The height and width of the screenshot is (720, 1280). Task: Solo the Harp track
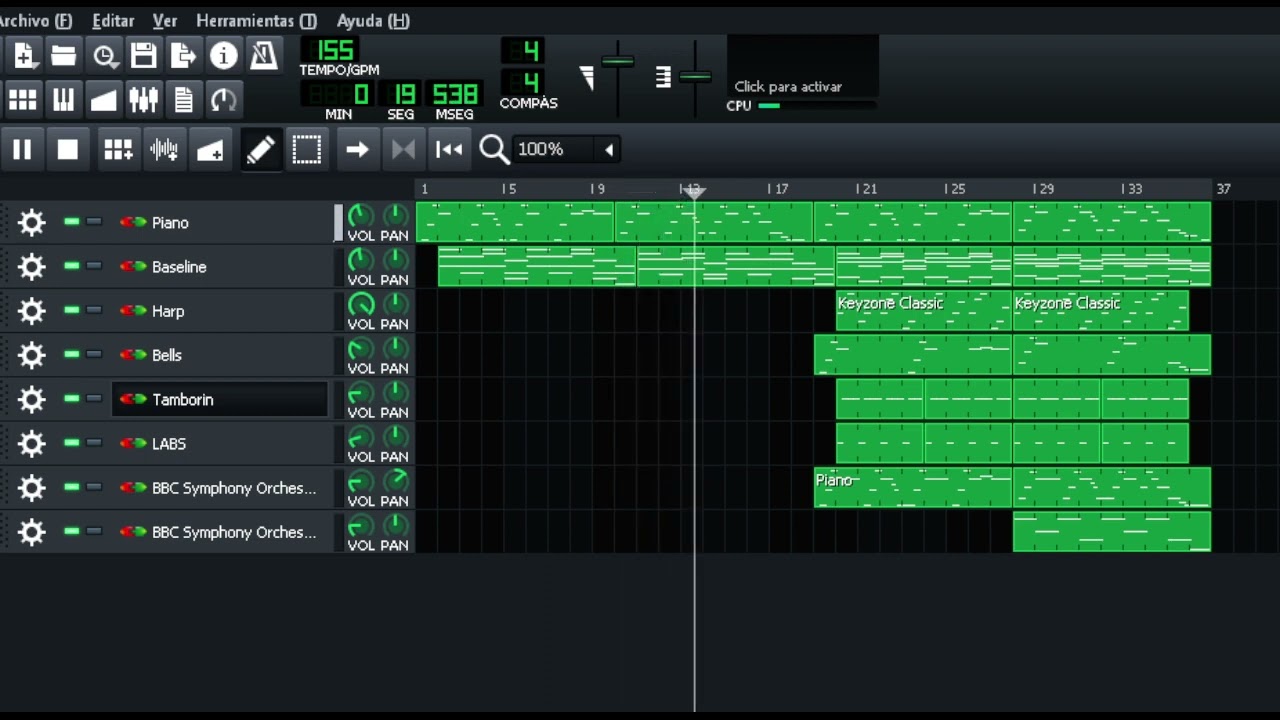point(94,310)
